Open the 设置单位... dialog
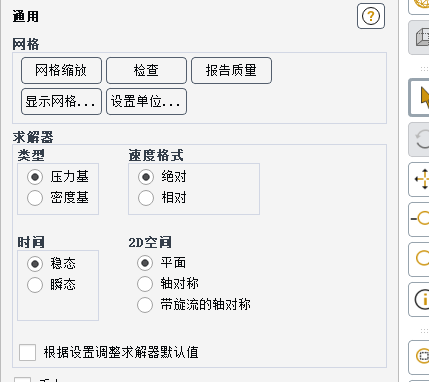The height and width of the screenshot is (382, 429). point(146,101)
